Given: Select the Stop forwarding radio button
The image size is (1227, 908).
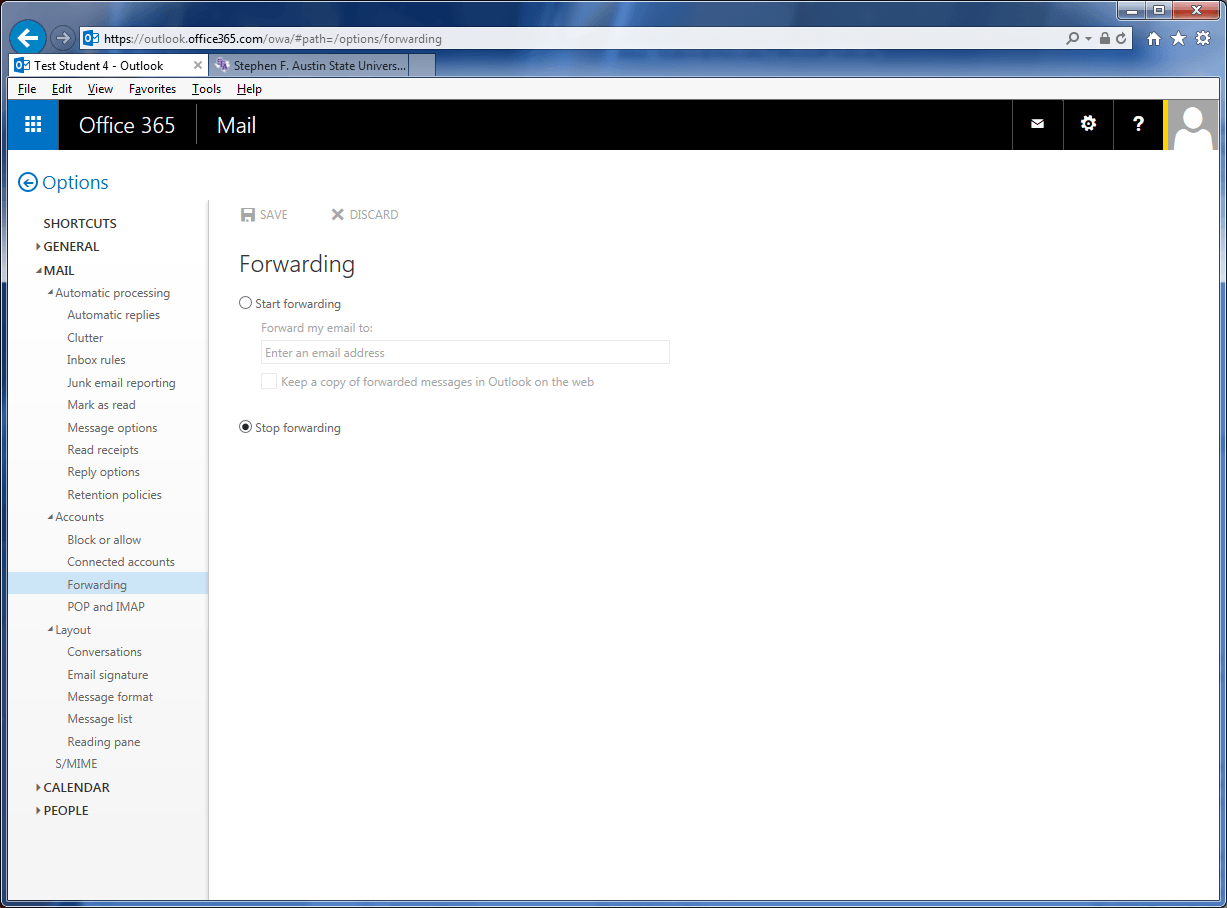Looking at the screenshot, I should tap(246, 427).
